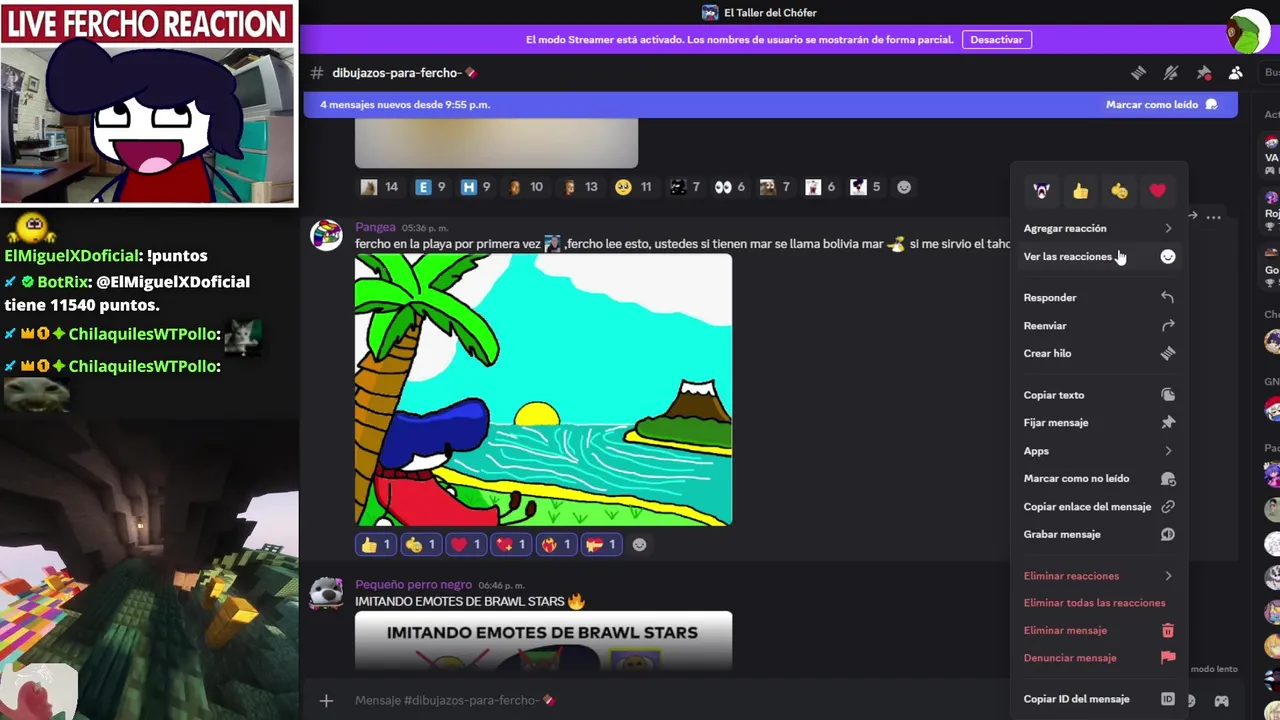This screenshot has width=1280, height=720.
Task: Toggle pleading face reaction count 11
Action: tap(634, 187)
